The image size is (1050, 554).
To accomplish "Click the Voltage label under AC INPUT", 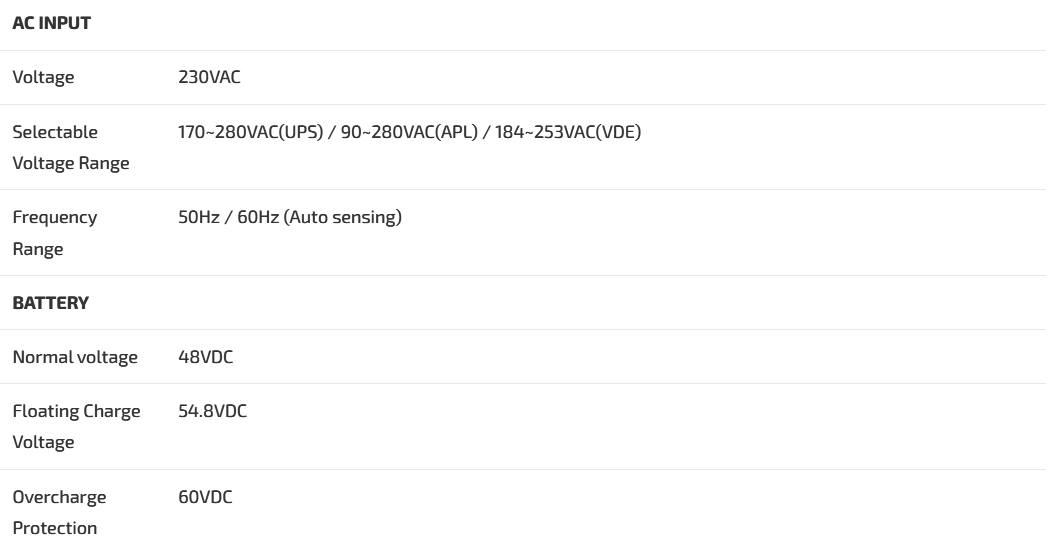I will pos(43,77).
